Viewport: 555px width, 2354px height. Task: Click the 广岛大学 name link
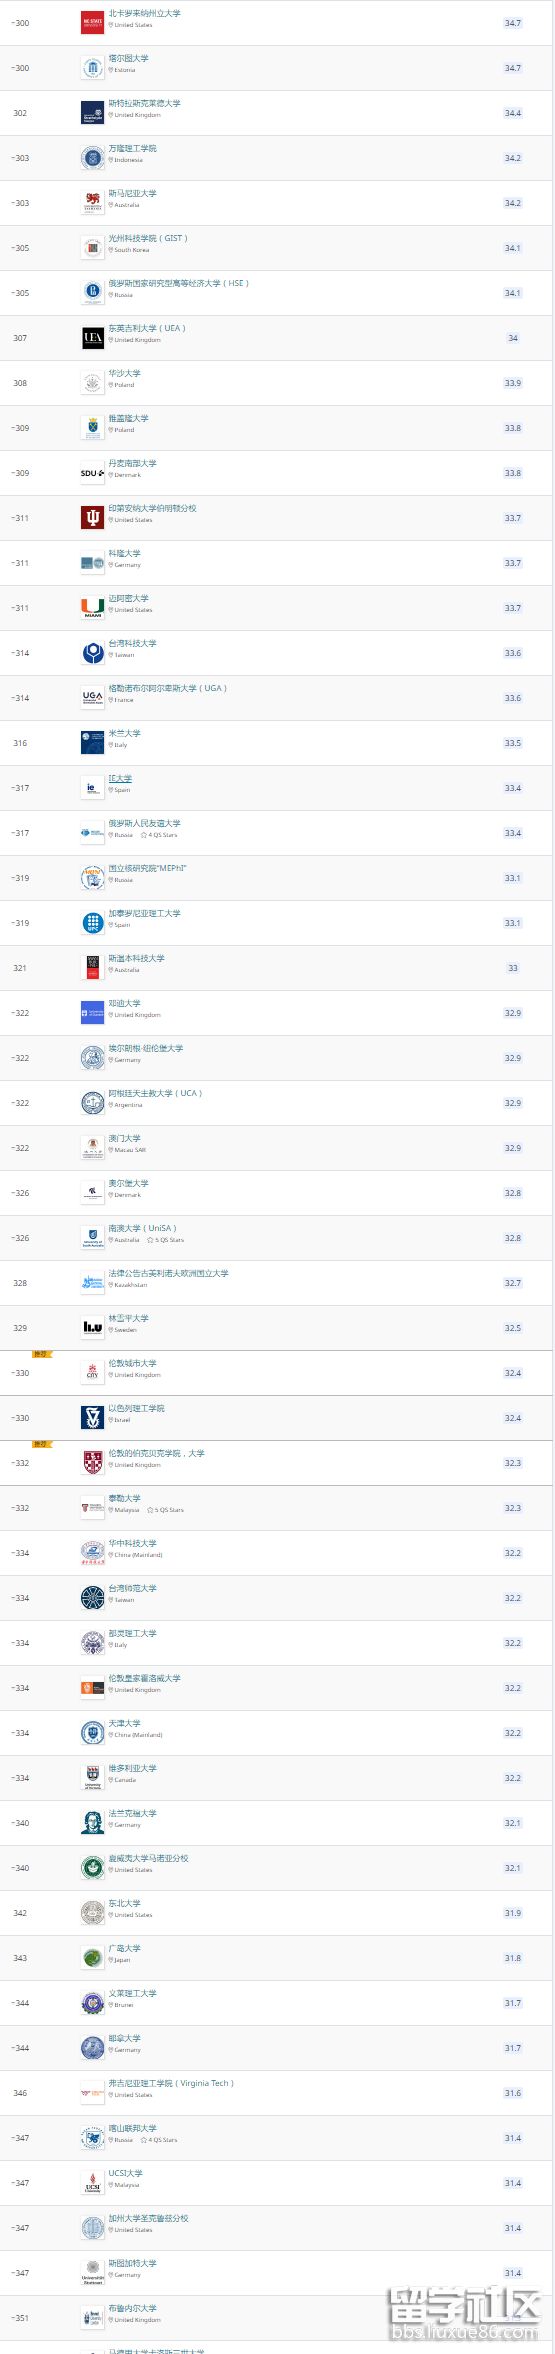[x=124, y=1948]
